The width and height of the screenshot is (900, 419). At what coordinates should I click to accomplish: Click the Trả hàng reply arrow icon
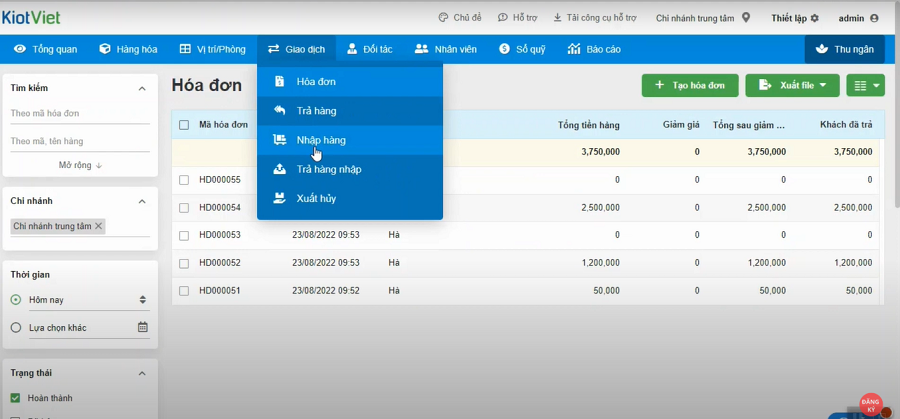[x=280, y=111]
